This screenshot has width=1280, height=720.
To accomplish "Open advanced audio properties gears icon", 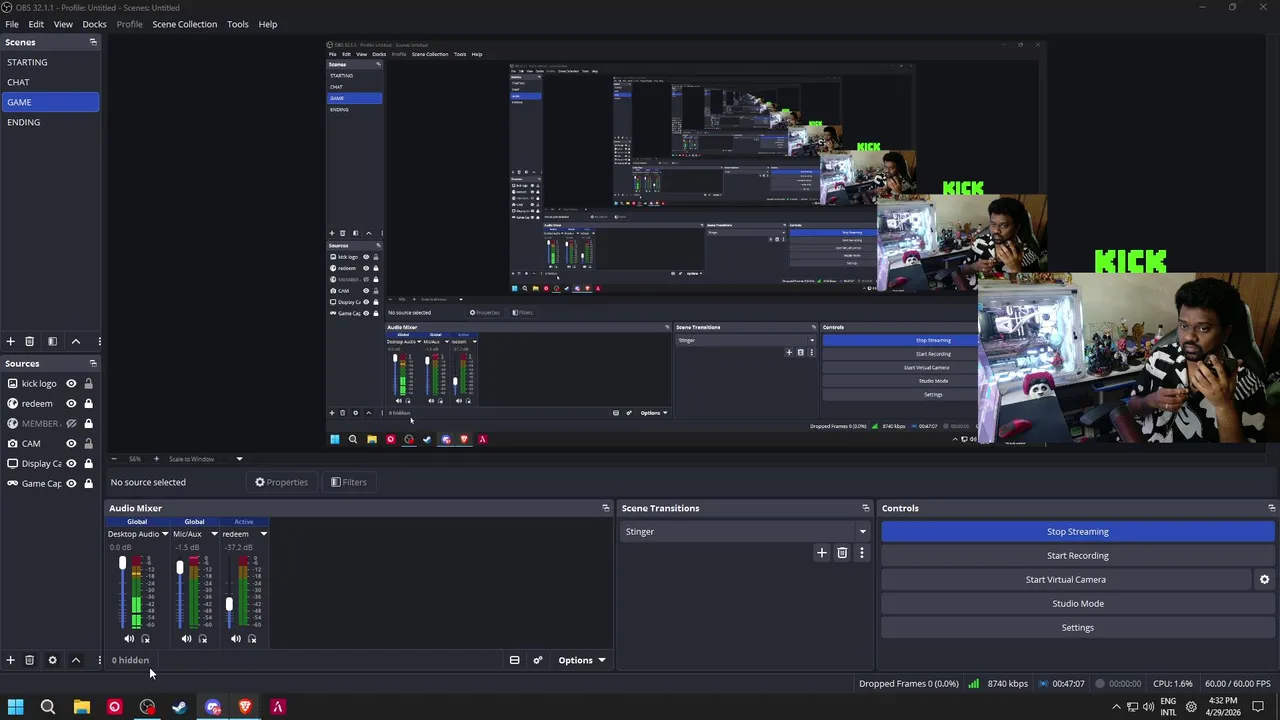I will [538, 660].
